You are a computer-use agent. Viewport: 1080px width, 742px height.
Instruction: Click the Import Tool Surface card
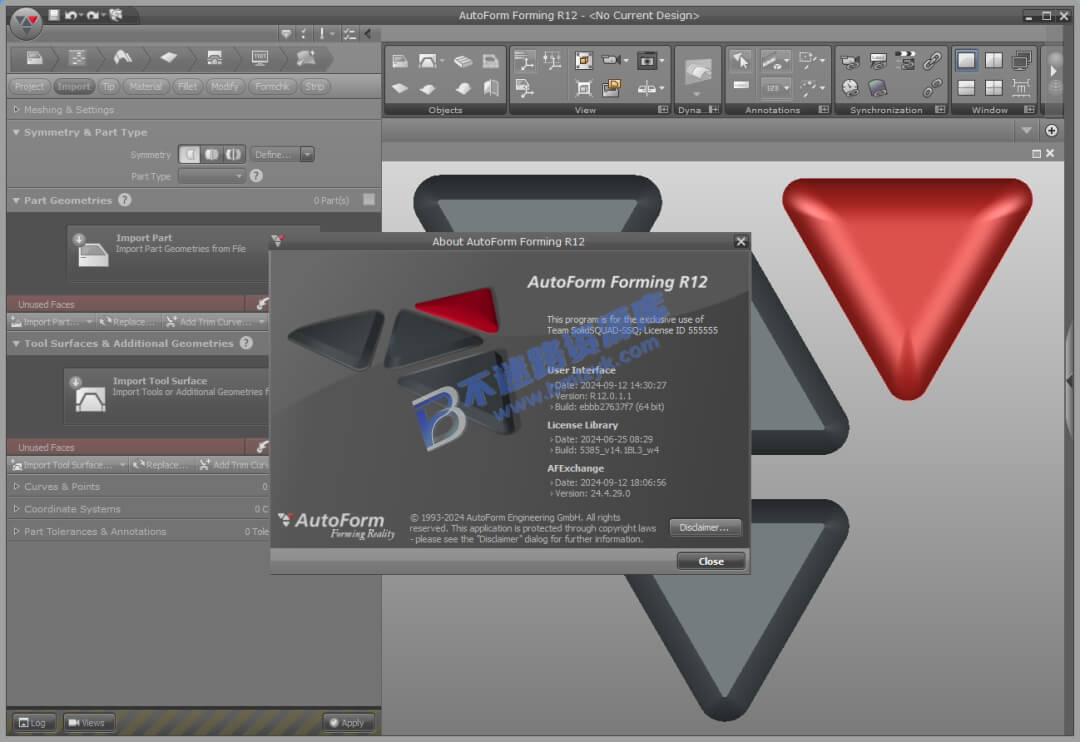pos(167,396)
